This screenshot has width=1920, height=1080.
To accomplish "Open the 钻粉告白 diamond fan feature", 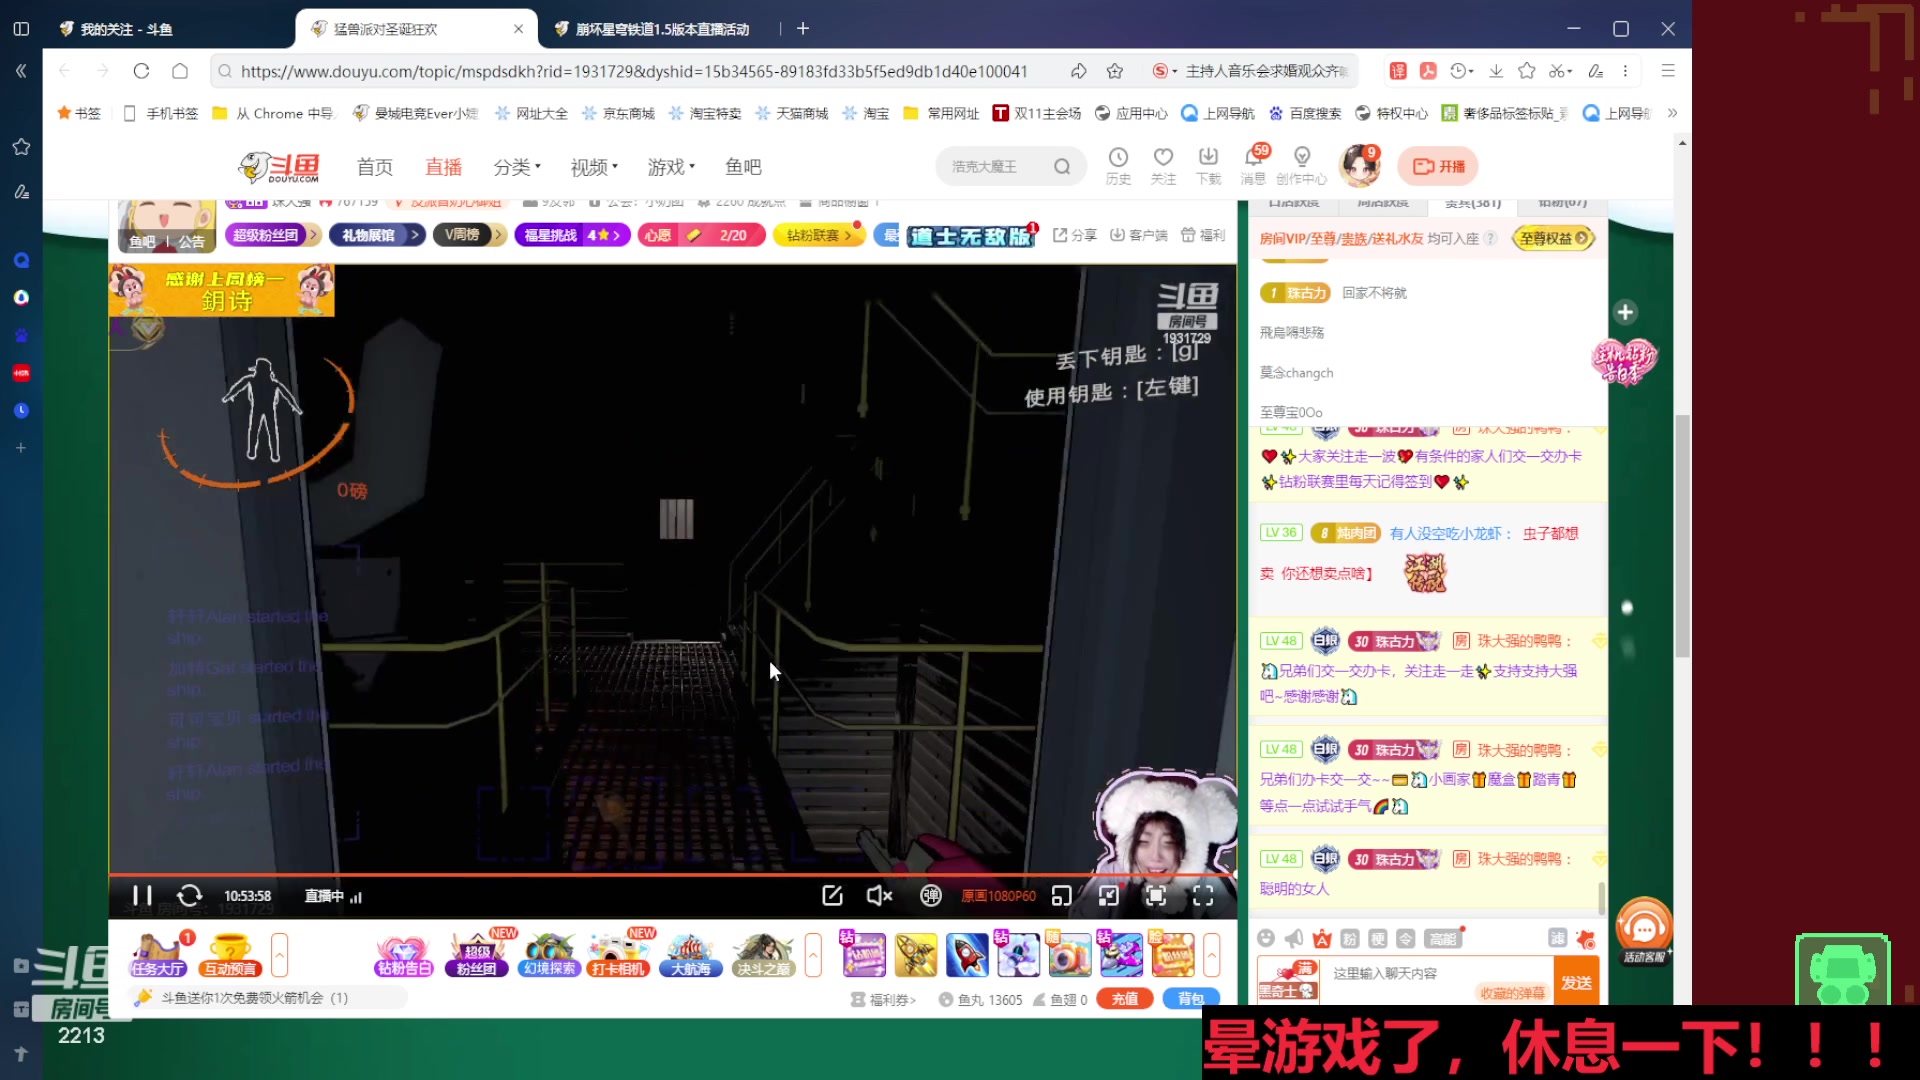I will (403, 955).
